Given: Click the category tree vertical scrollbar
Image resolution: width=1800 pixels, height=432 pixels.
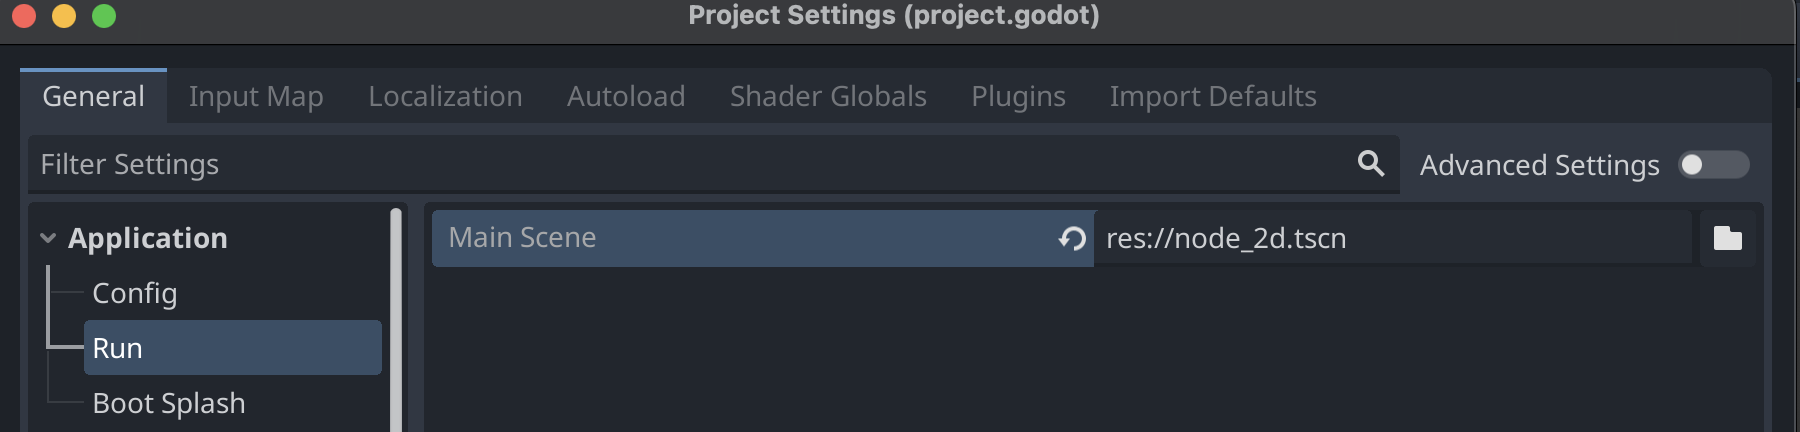Looking at the screenshot, I should (396, 320).
